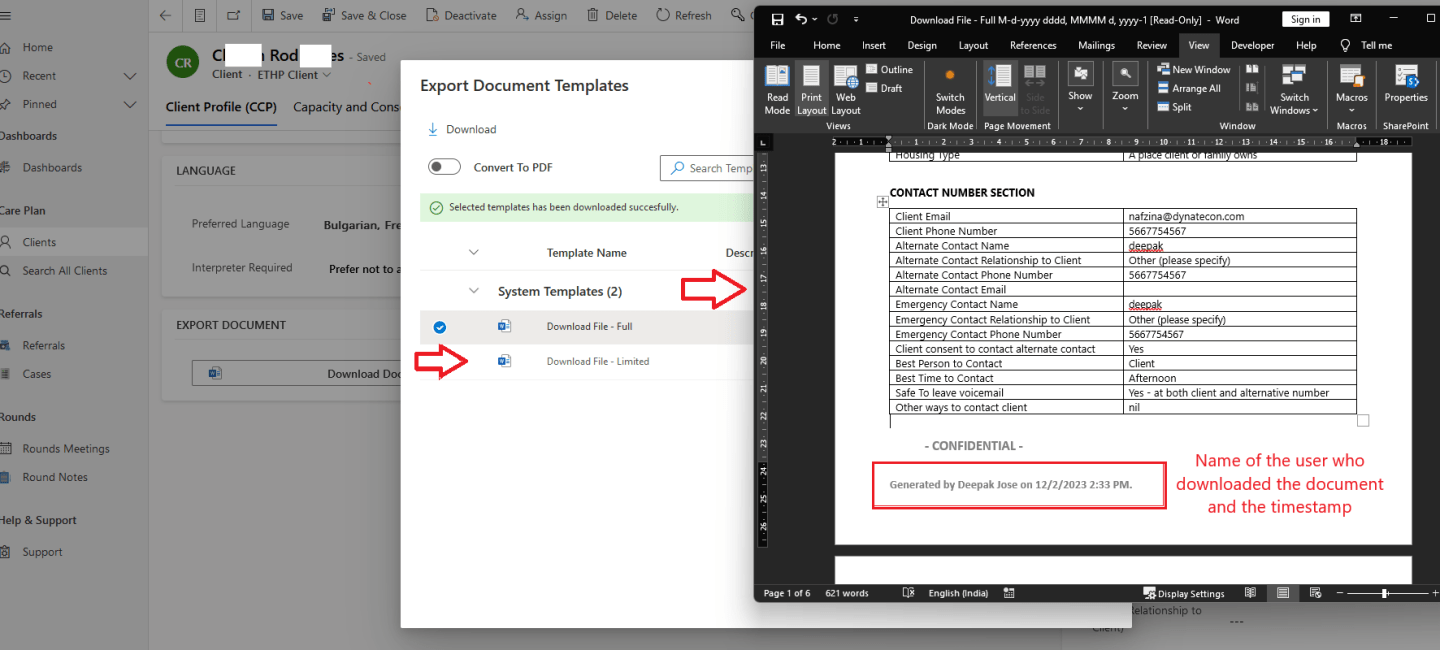
Task: Click the Arrange All icon
Action: pos(1164,88)
